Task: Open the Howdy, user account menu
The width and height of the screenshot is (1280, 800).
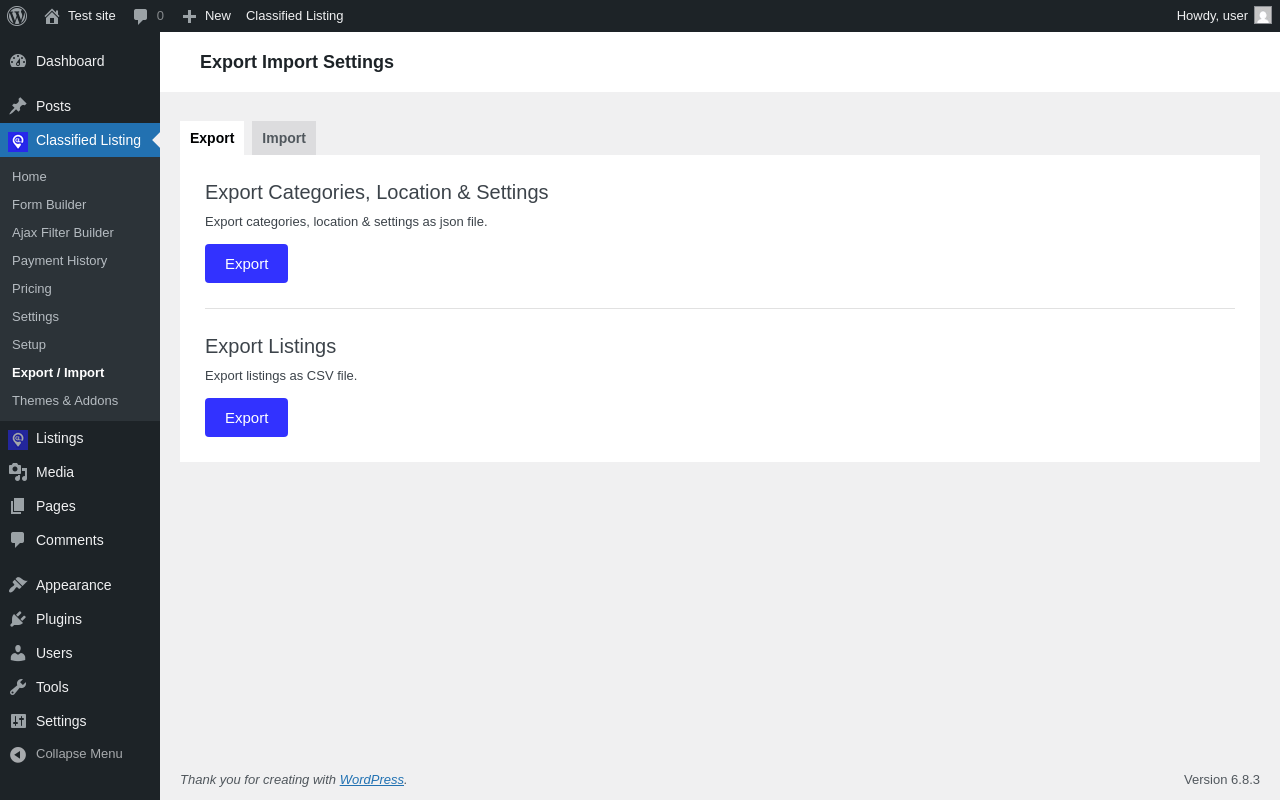Action: tap(1212, 16)
